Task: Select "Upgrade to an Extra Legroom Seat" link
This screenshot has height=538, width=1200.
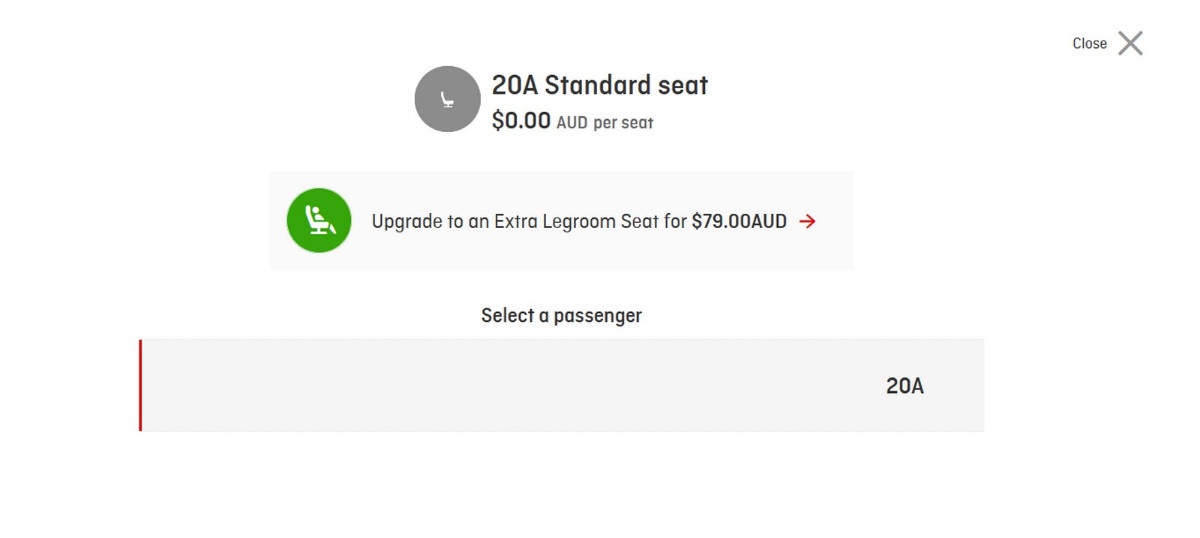Action: pyautogui.click(x=528, y=221)
